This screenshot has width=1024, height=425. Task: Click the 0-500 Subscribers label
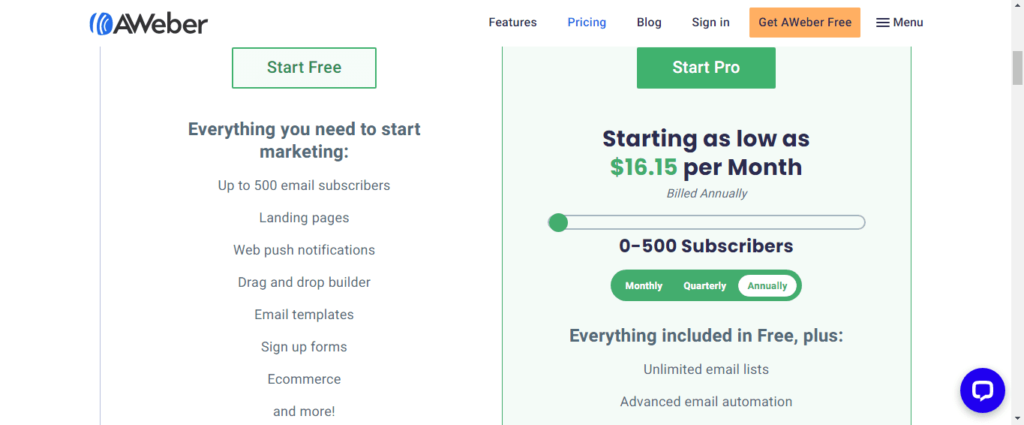pos(706,246)
